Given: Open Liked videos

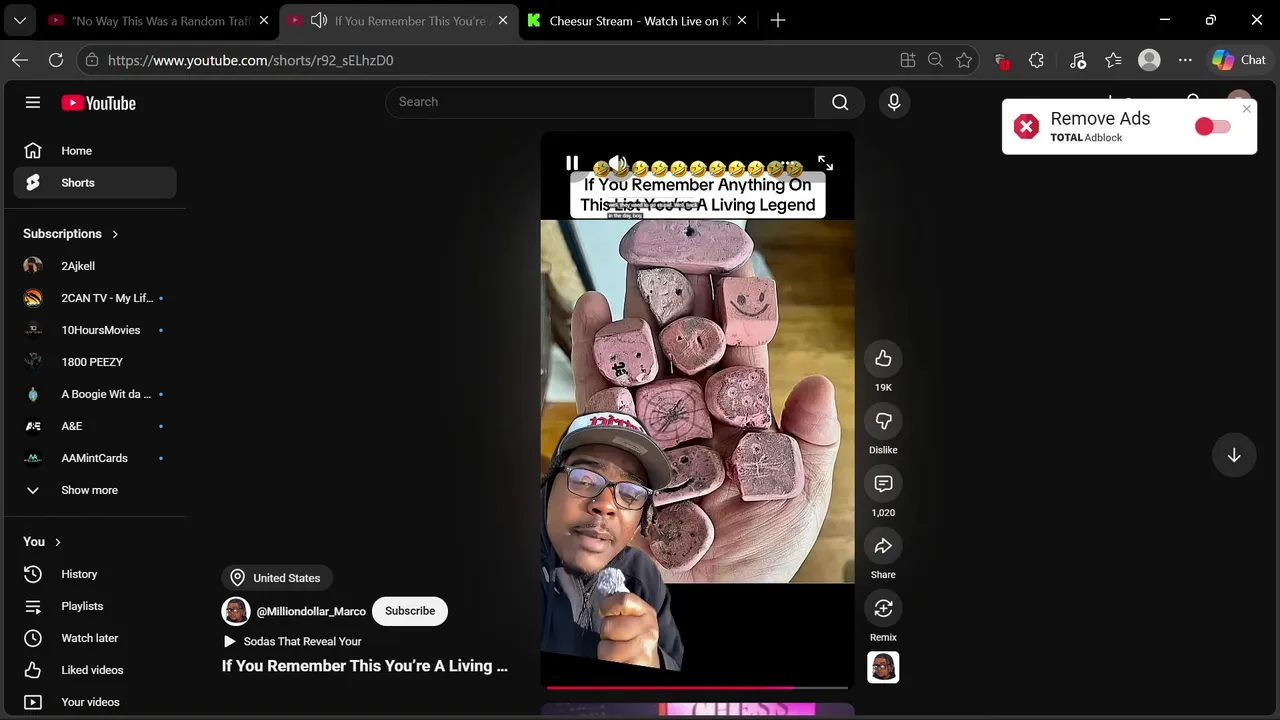Looking at the screenshot, I should click(95, 670).
